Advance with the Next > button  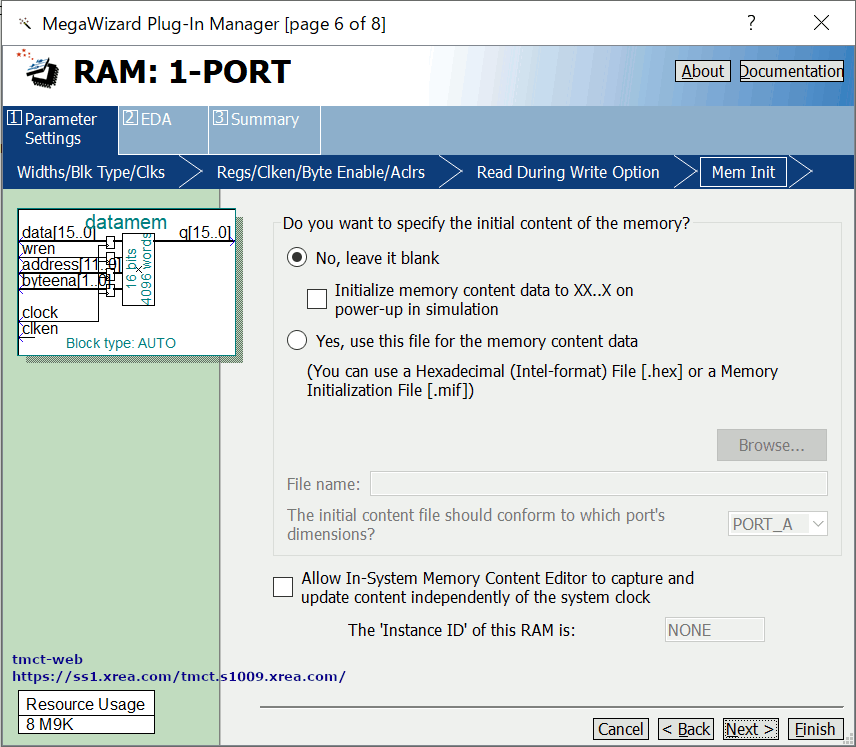751,729
